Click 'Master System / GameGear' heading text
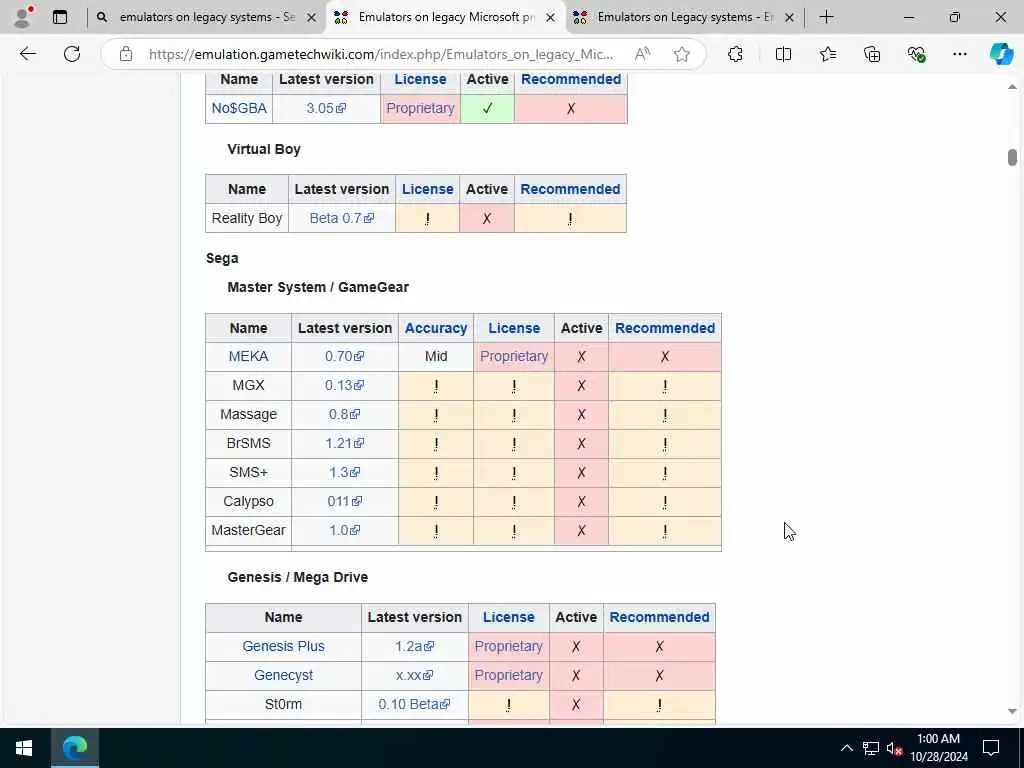The height and width of the screenshot is (768, 1024). [x=318, y=287]
